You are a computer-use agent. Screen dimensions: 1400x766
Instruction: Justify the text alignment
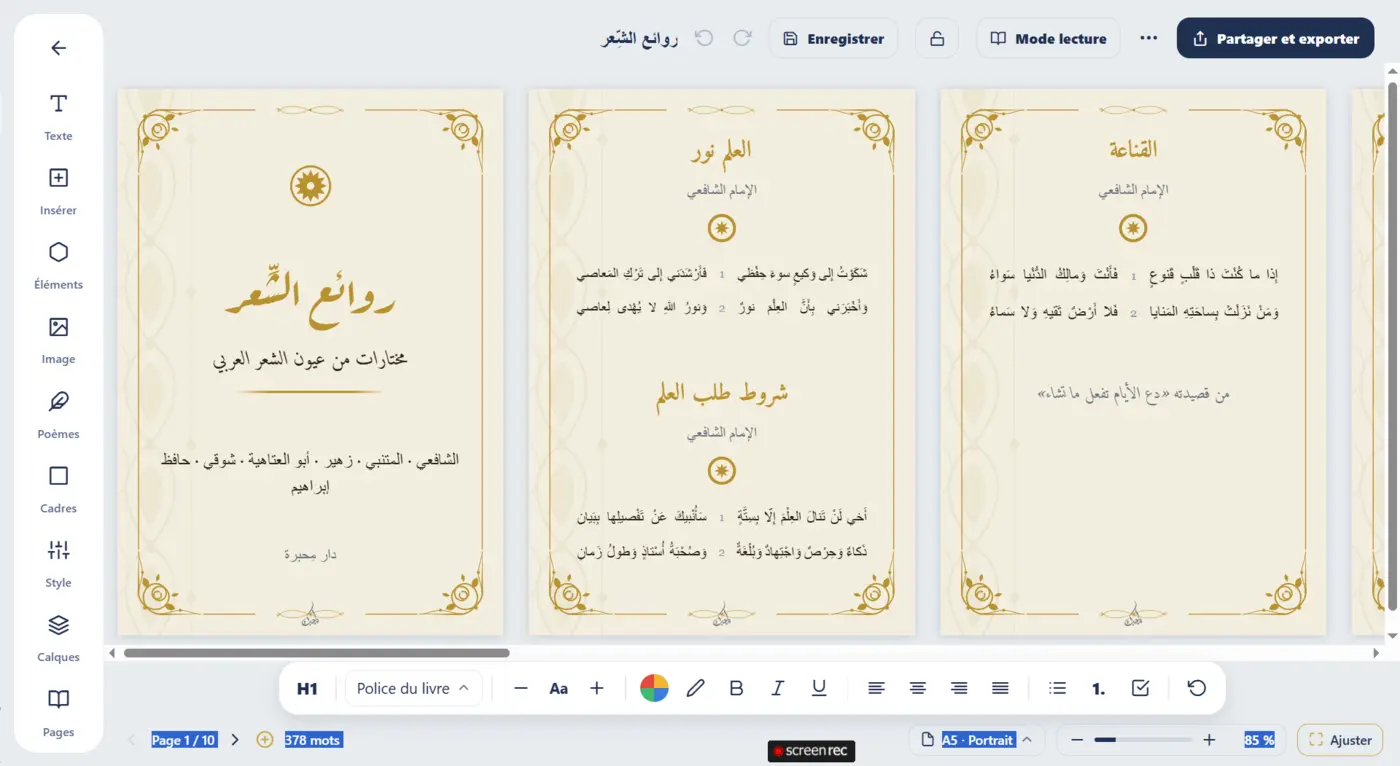click(1000, 688)
